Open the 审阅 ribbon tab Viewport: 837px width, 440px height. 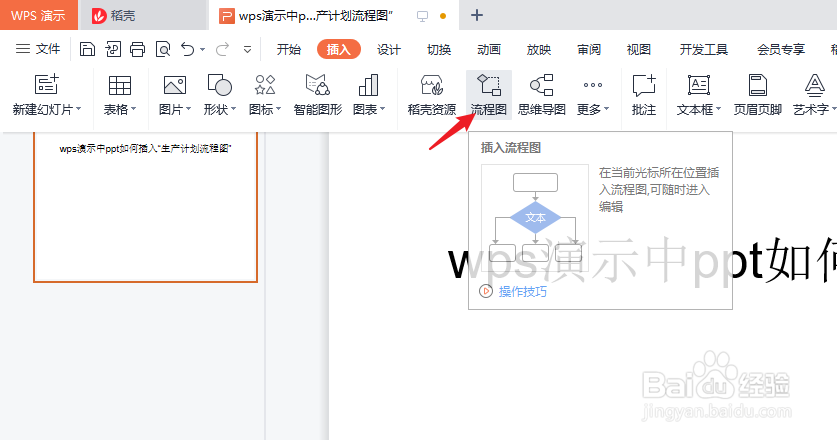(589, 50)
